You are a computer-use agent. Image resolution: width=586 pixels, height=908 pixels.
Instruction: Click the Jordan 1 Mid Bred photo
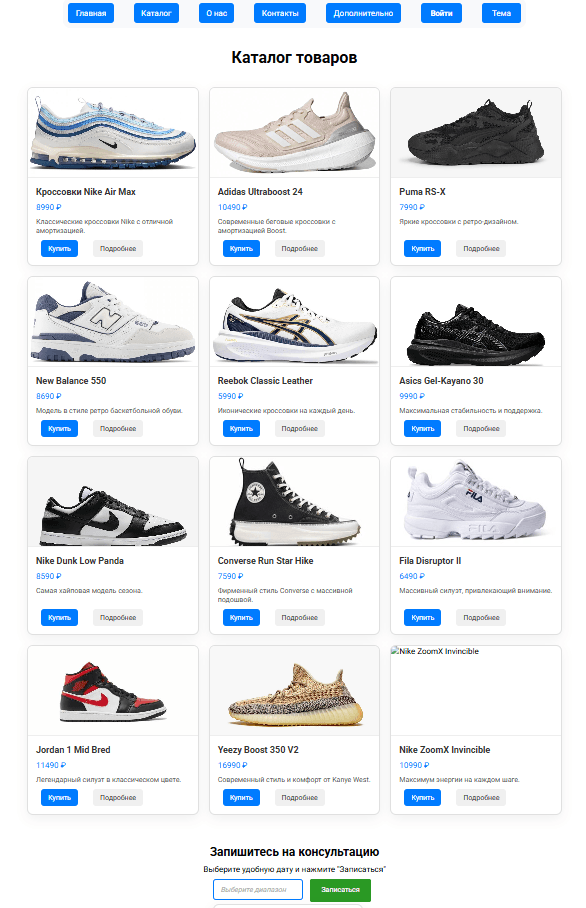pyautogui.click(x=113, y=691)
